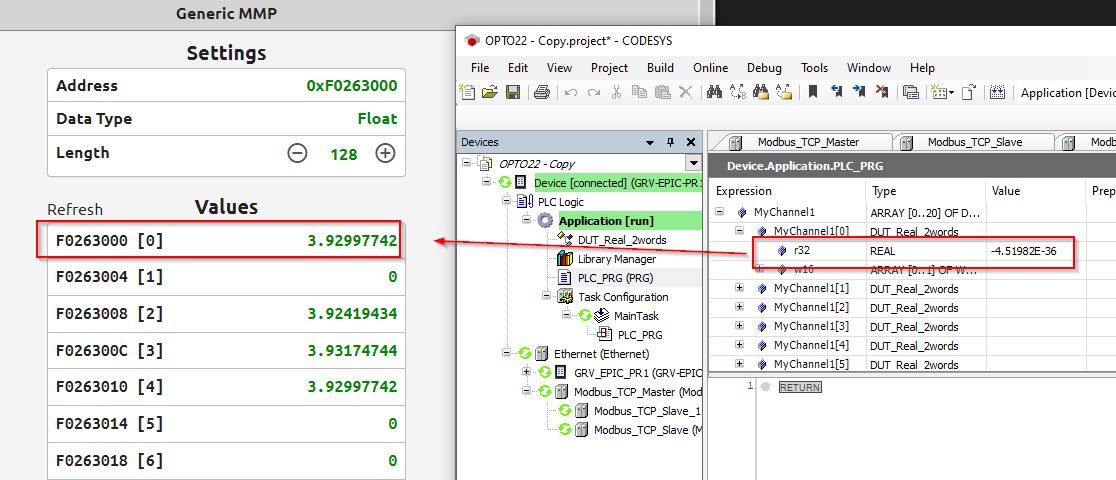The height and width of the screenshot is (480, 1116).
Task: Collapse the Task Configuration node
Action: pyautogui.click(x=547, y=296)
